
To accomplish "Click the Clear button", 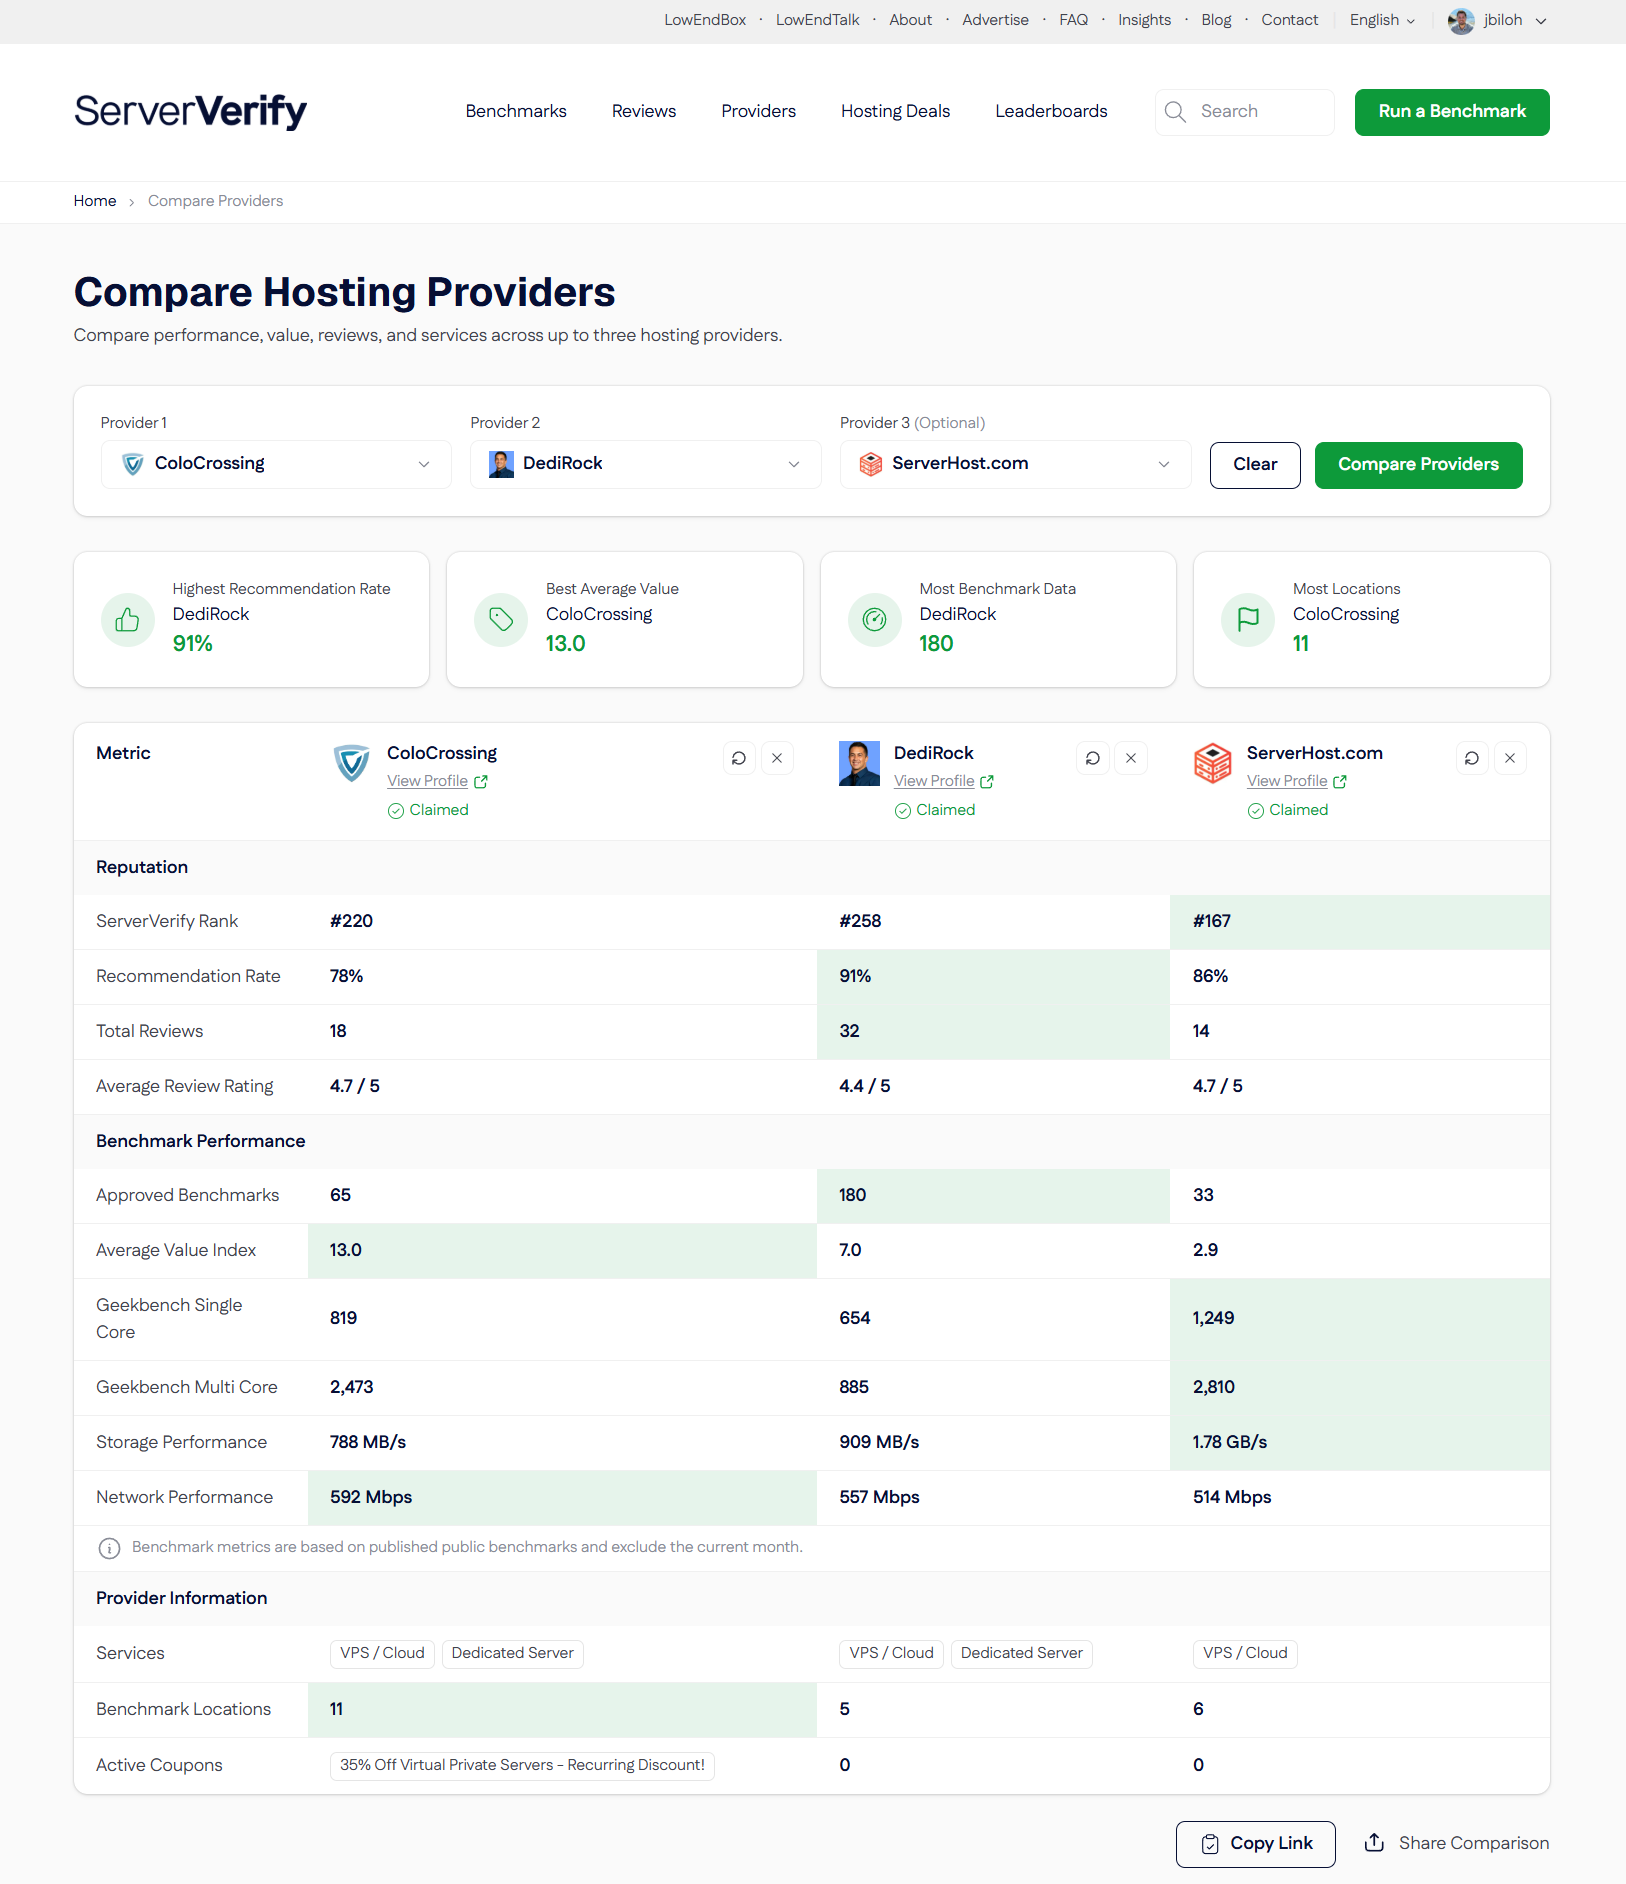I will tap(1255, 465).
